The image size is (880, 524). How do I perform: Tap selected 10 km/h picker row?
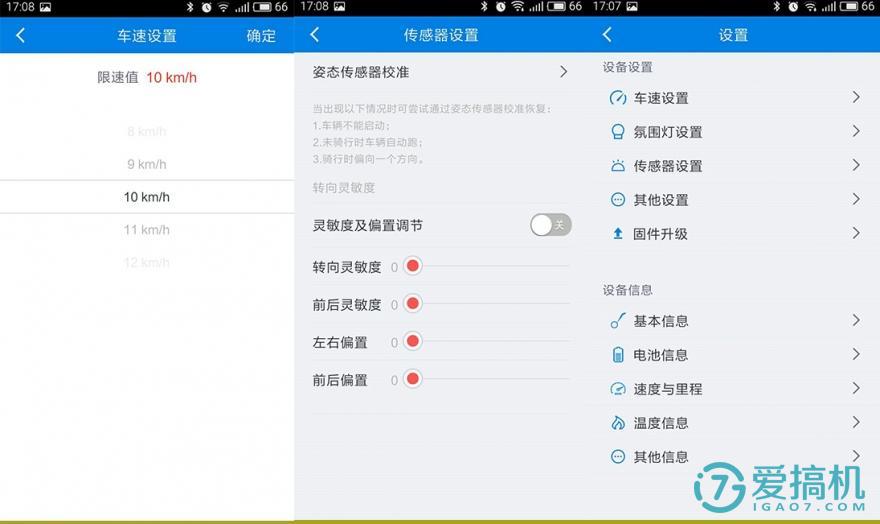tap(146, 197)
